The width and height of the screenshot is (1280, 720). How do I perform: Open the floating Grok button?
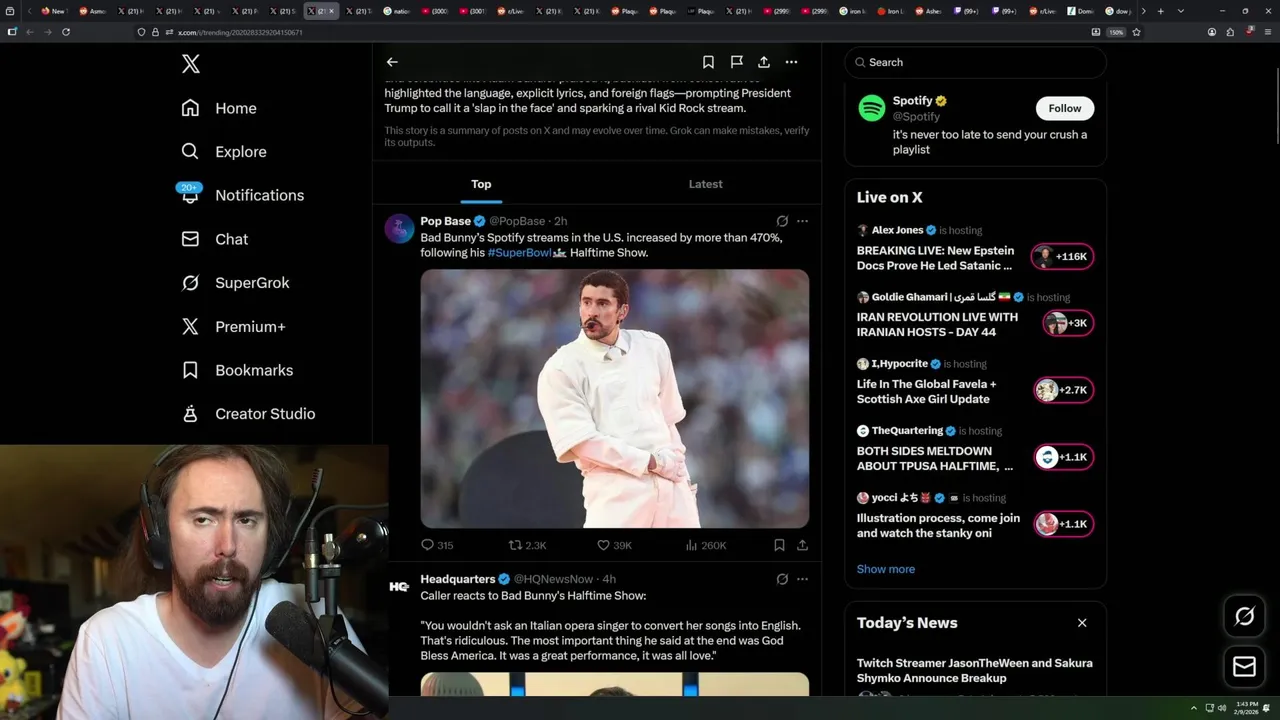tap(1244, 617)
